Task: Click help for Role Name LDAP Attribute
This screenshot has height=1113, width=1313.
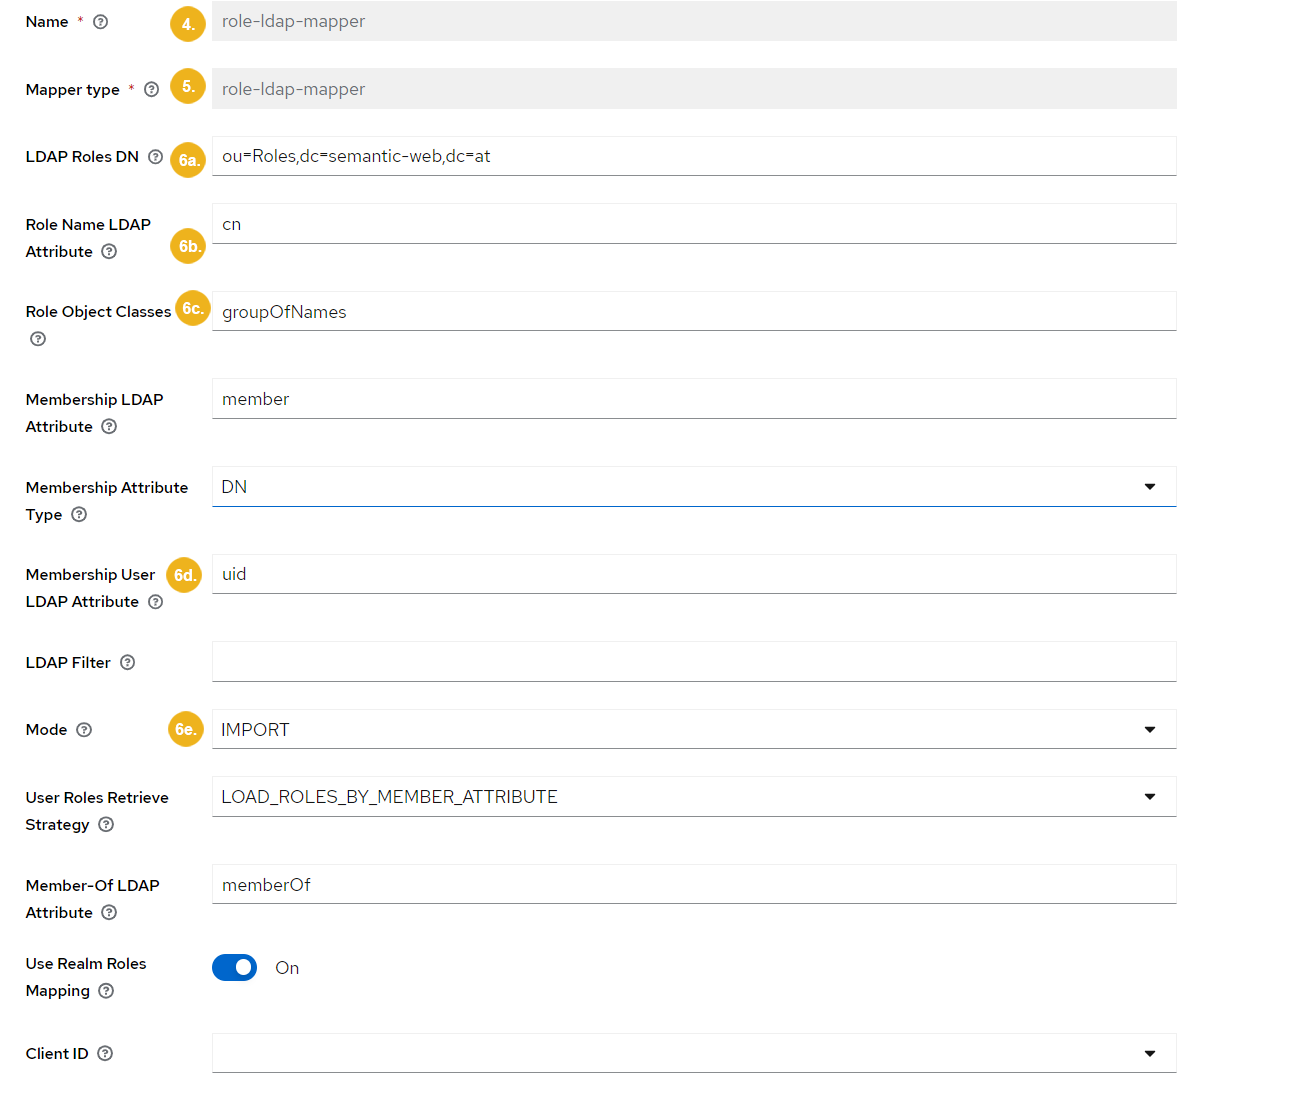Action: tap(110, 251)
